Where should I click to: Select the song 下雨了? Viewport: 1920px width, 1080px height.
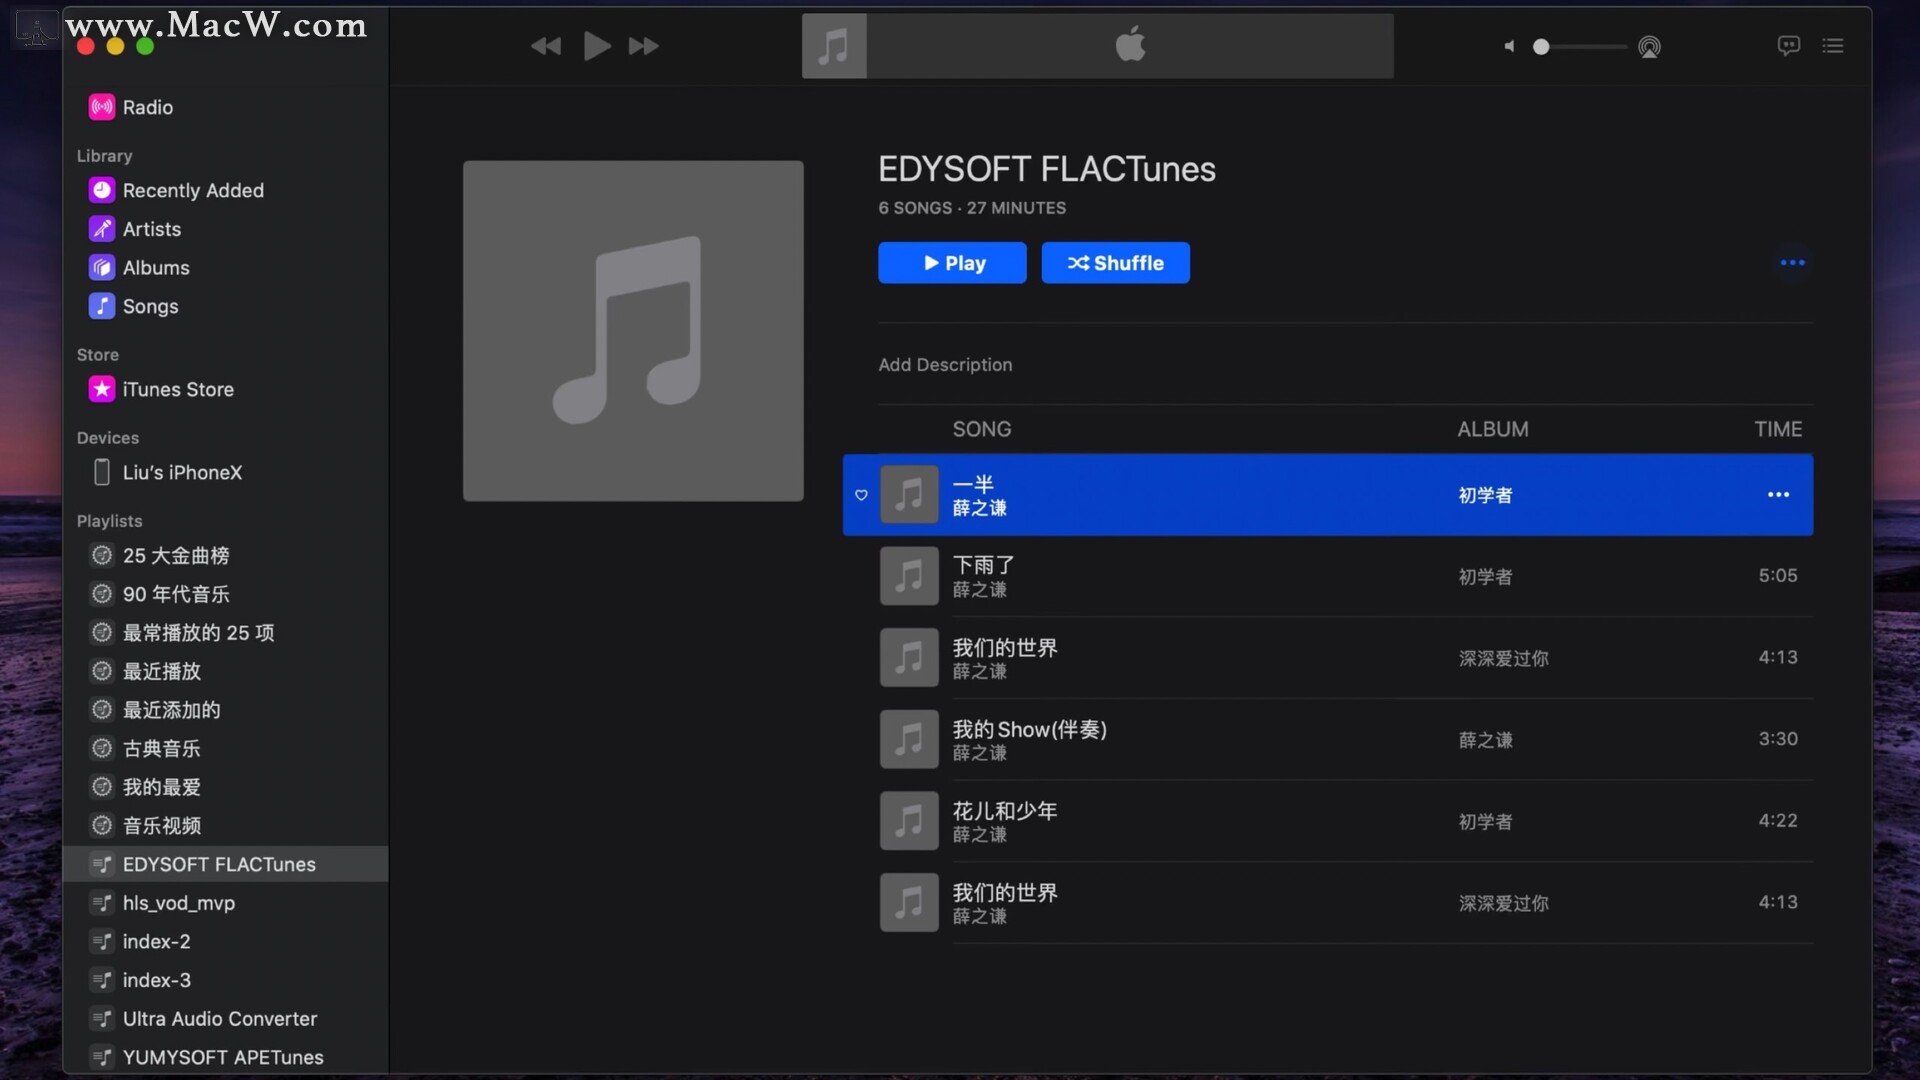[x=1328, y=576]
